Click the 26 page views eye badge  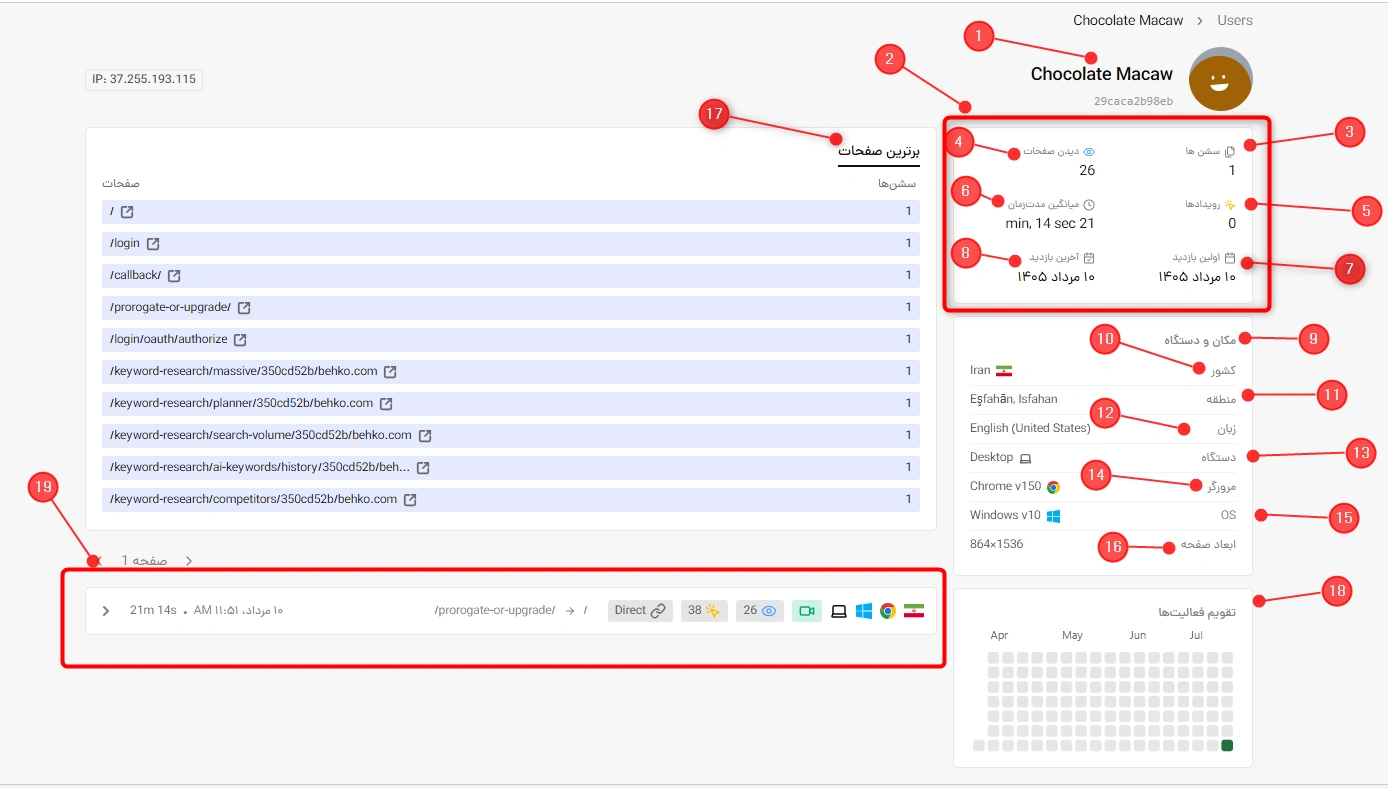(x=760, y=611)
